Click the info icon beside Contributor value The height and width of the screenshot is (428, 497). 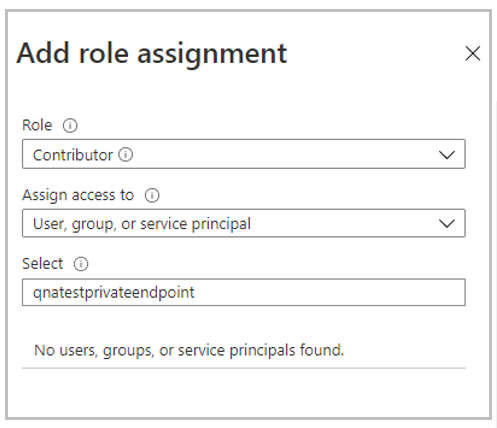[x=126, y=155]
